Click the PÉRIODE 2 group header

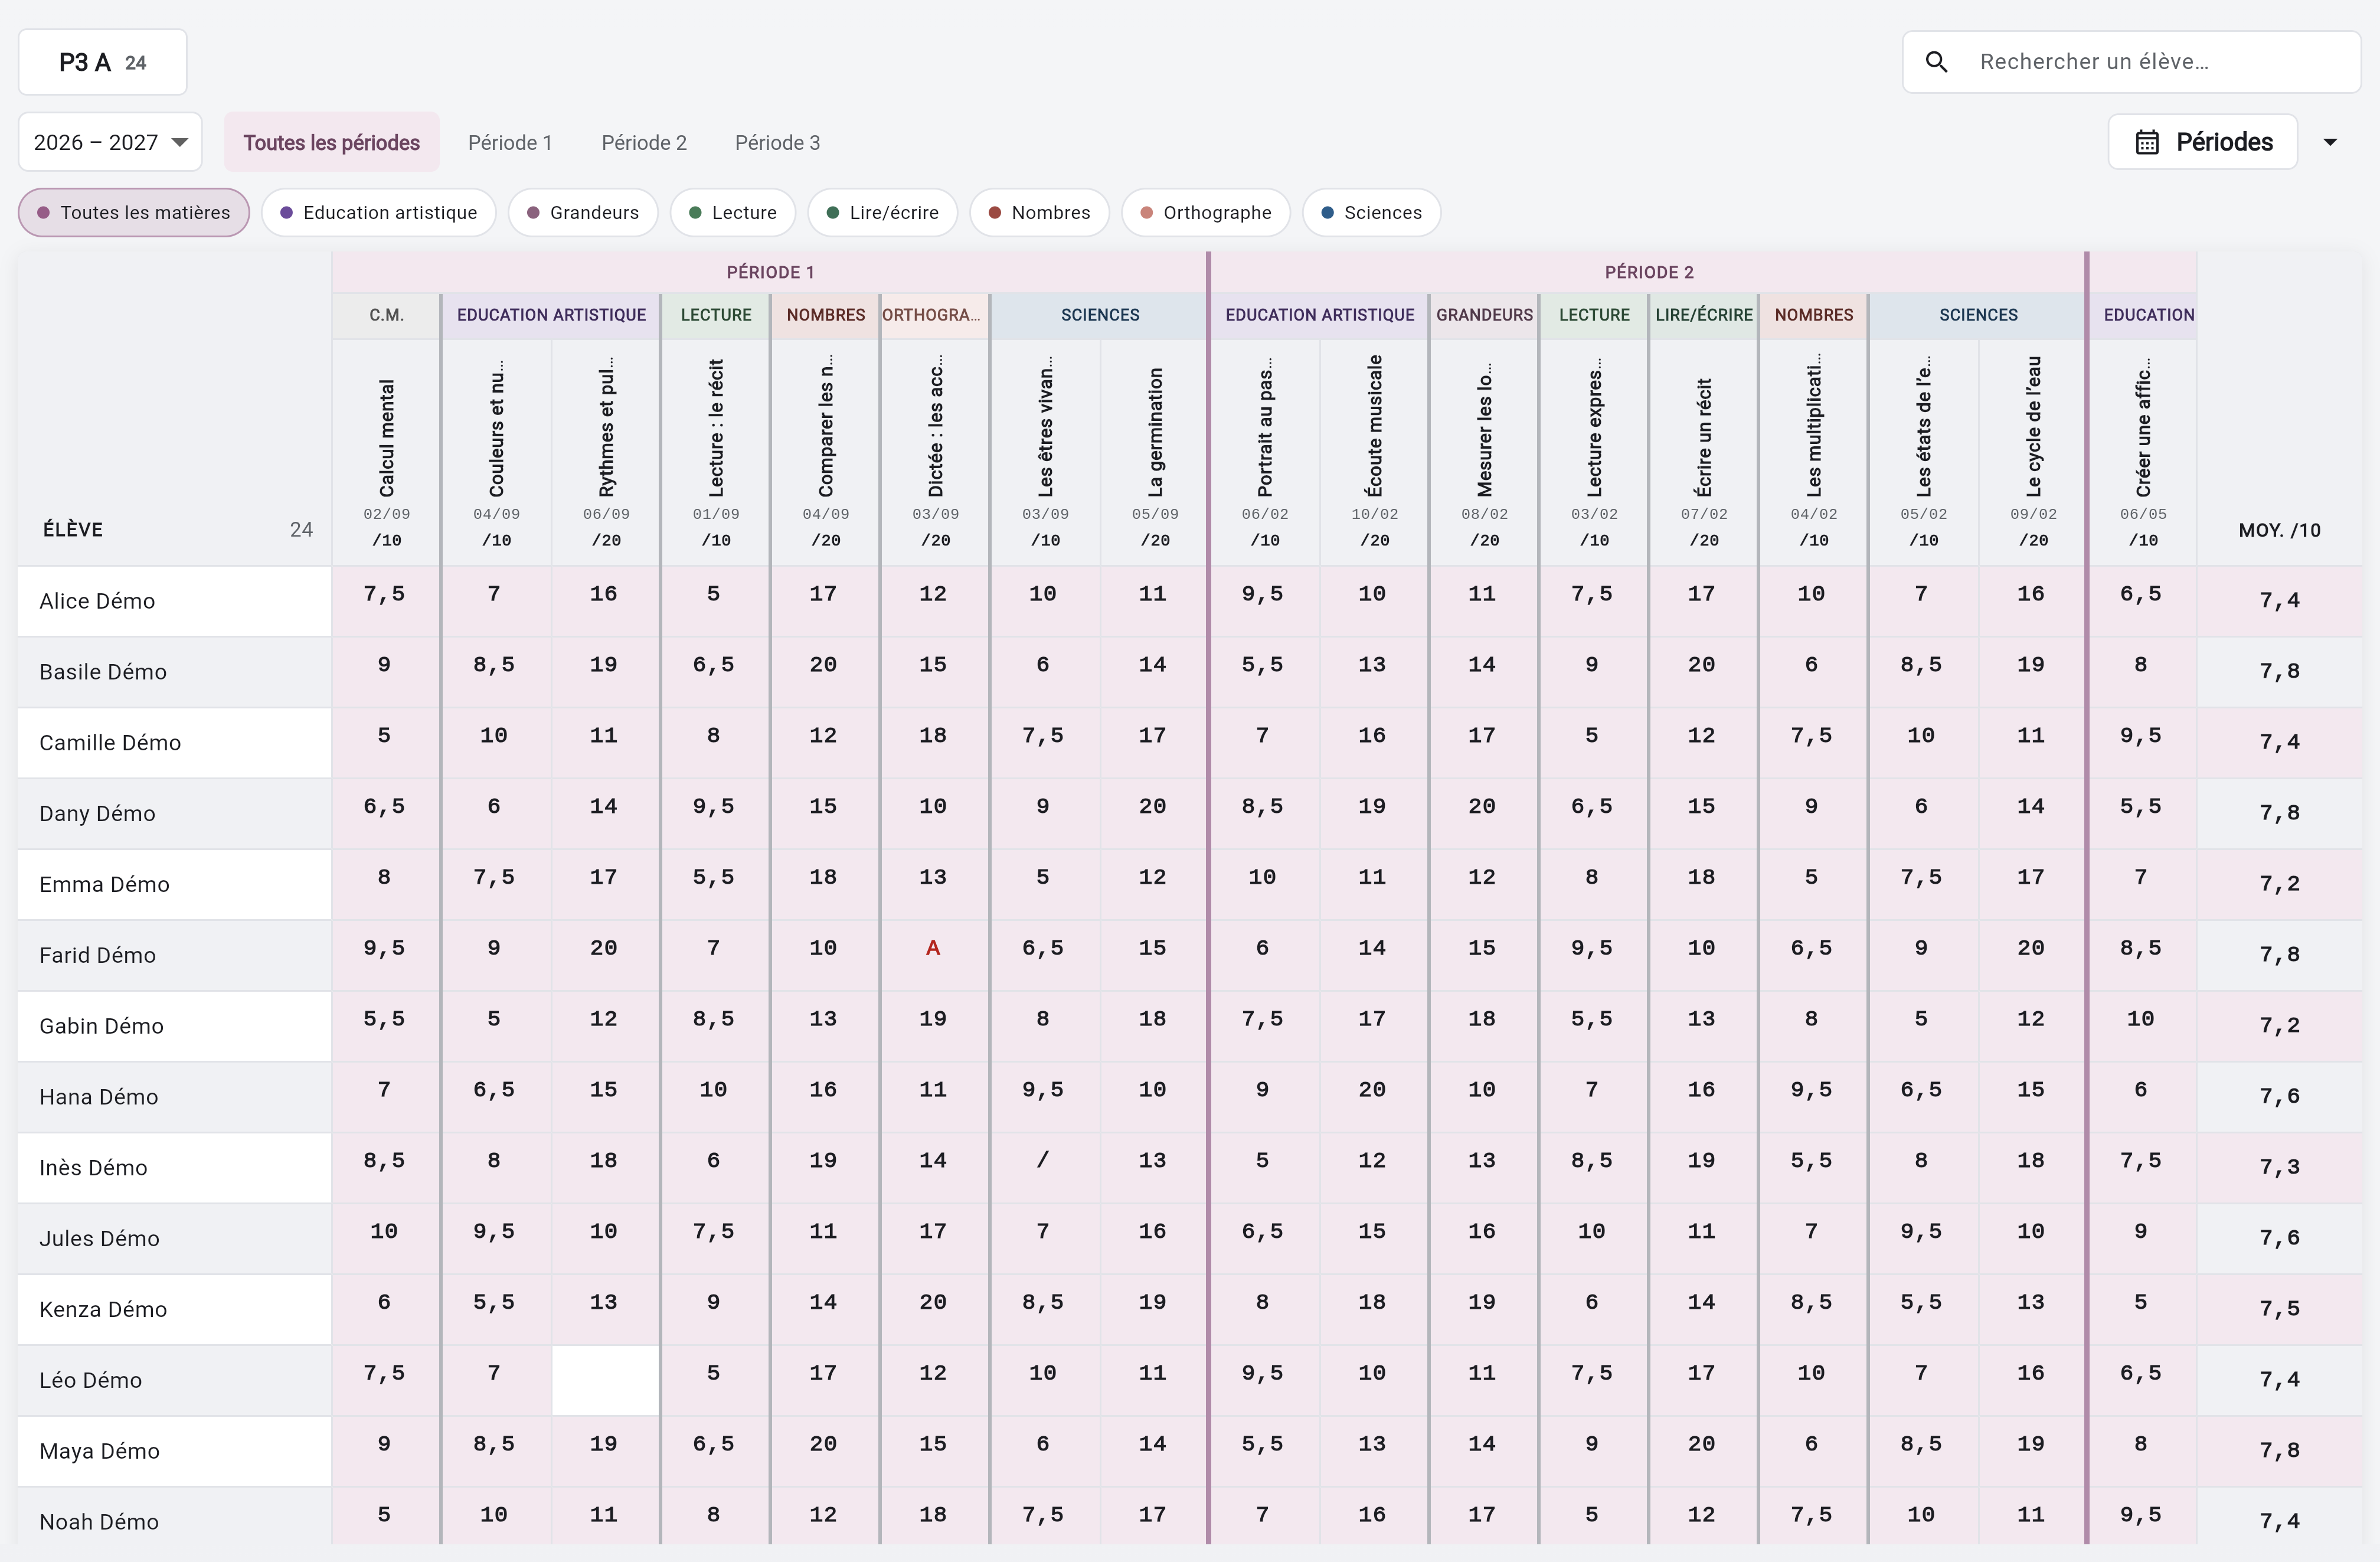1649,272
